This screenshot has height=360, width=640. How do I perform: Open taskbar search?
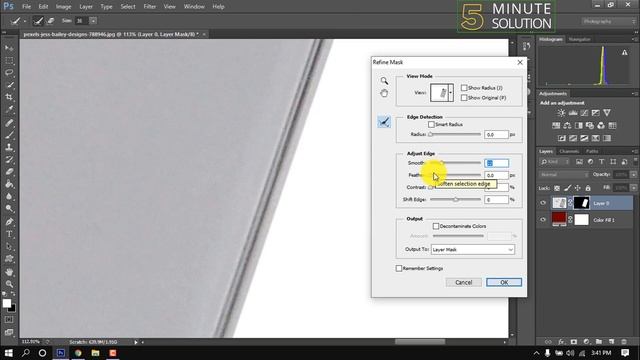(25, 353)
